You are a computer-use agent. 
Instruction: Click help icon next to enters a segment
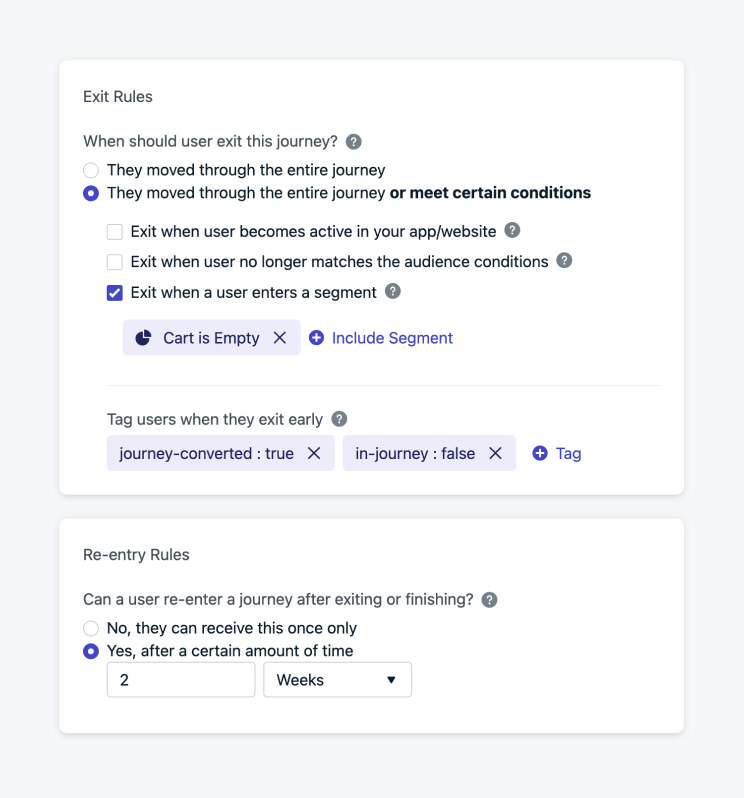coord(393,292)
